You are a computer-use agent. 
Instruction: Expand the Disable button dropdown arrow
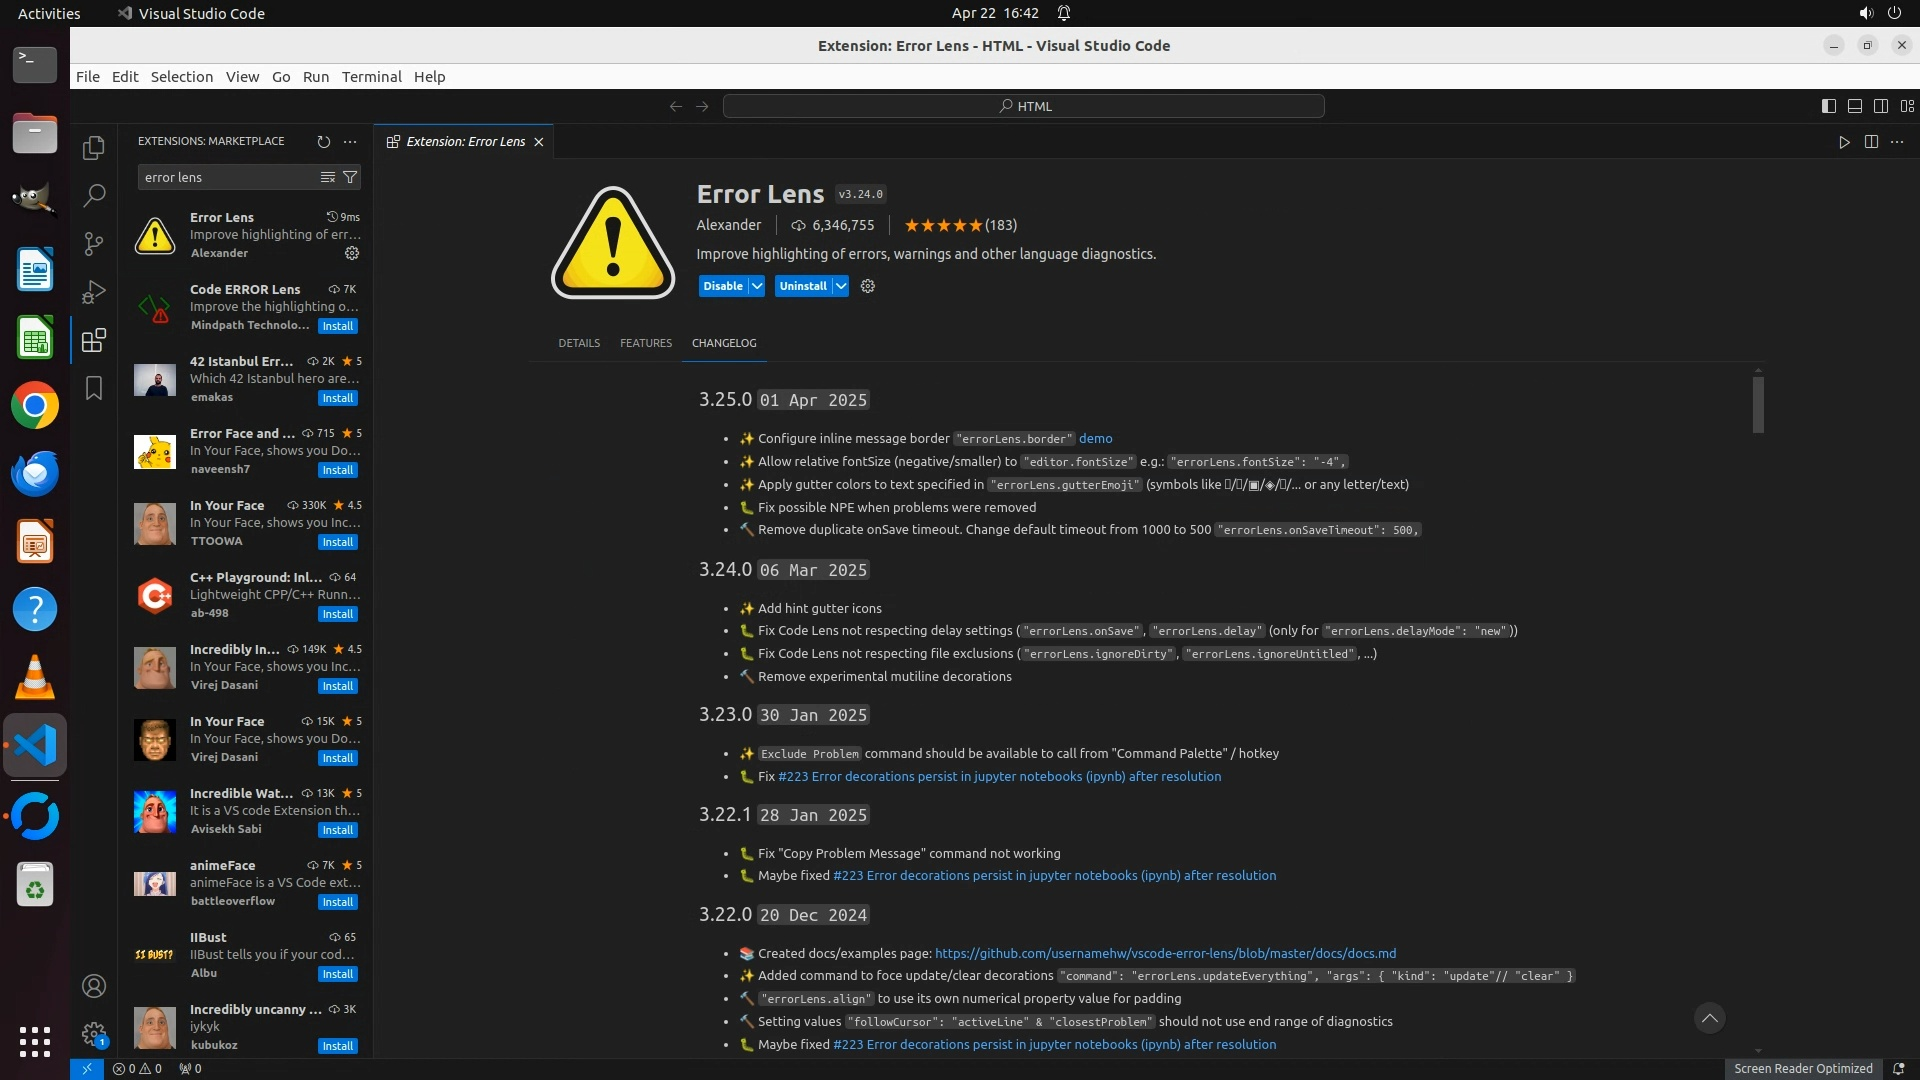click(x=757, y=286)
